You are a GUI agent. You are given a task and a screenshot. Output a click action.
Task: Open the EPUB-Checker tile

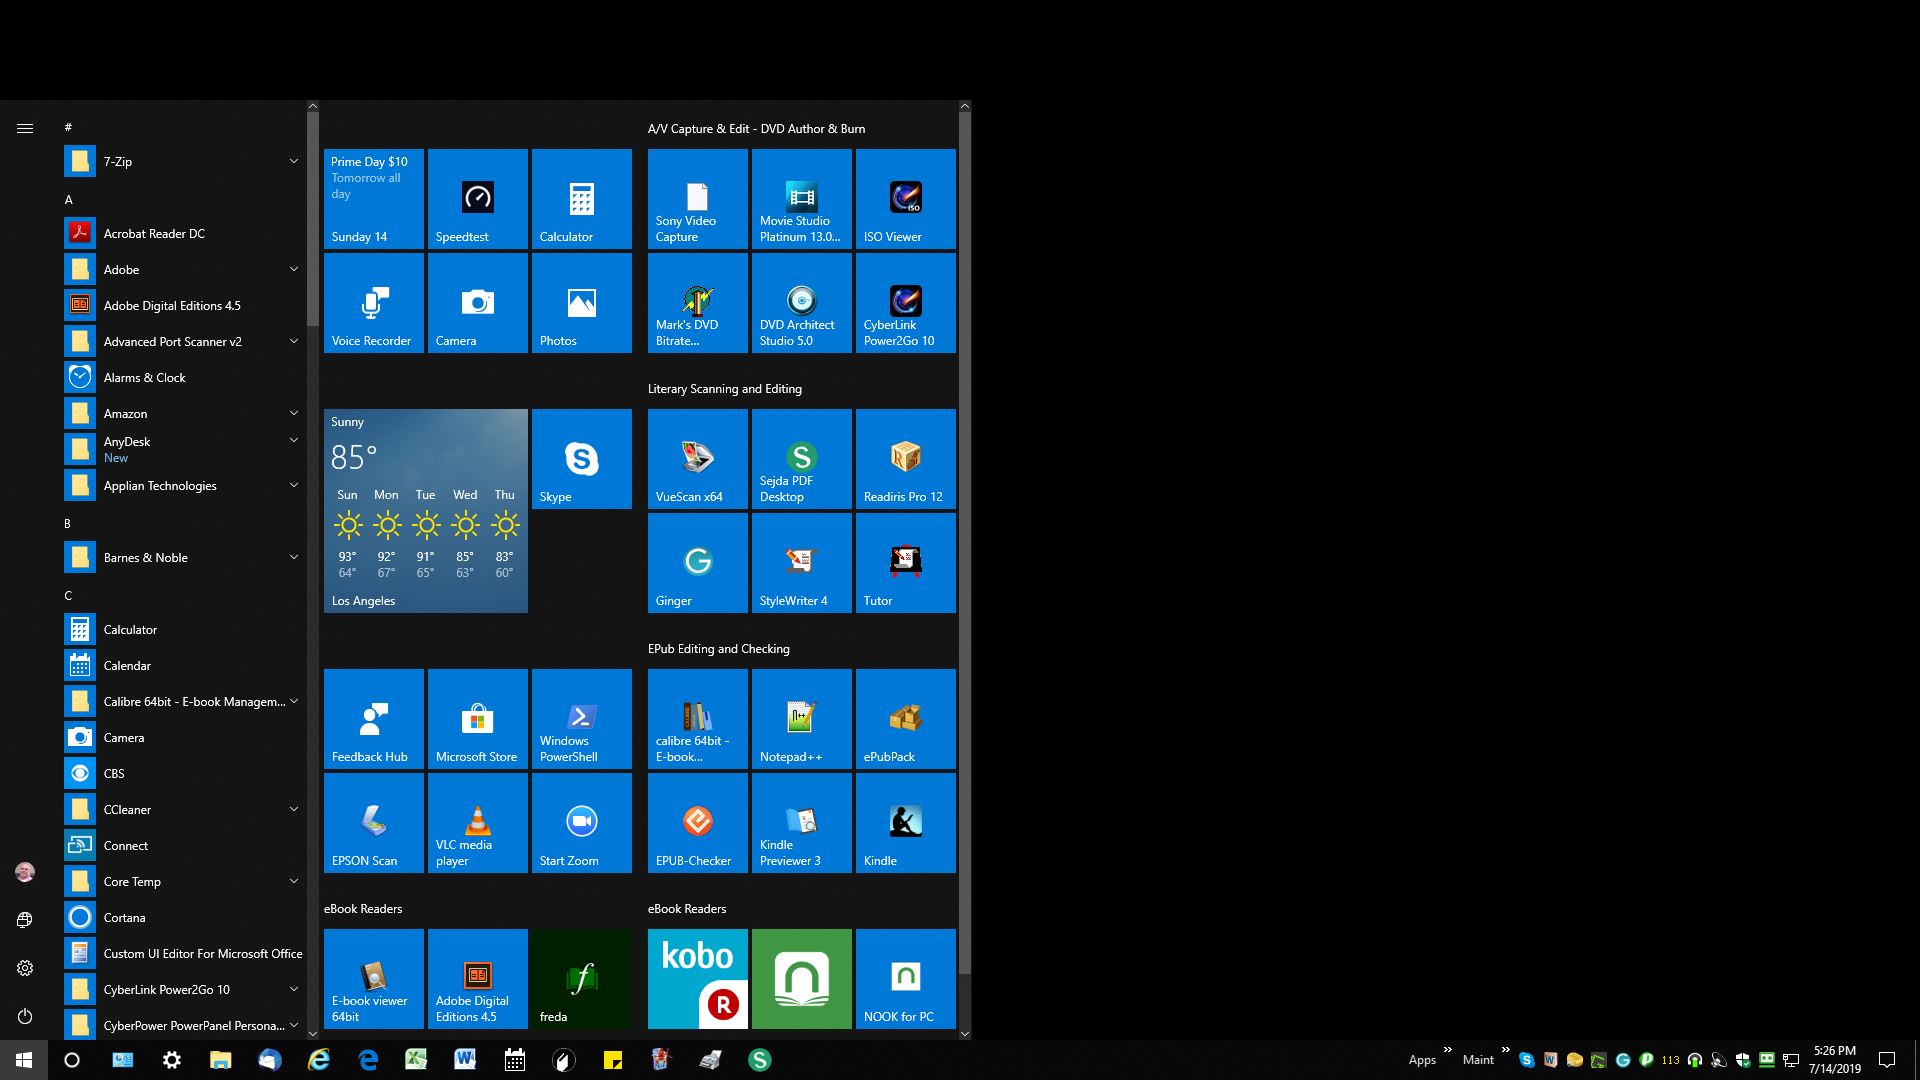pos(697,823)
